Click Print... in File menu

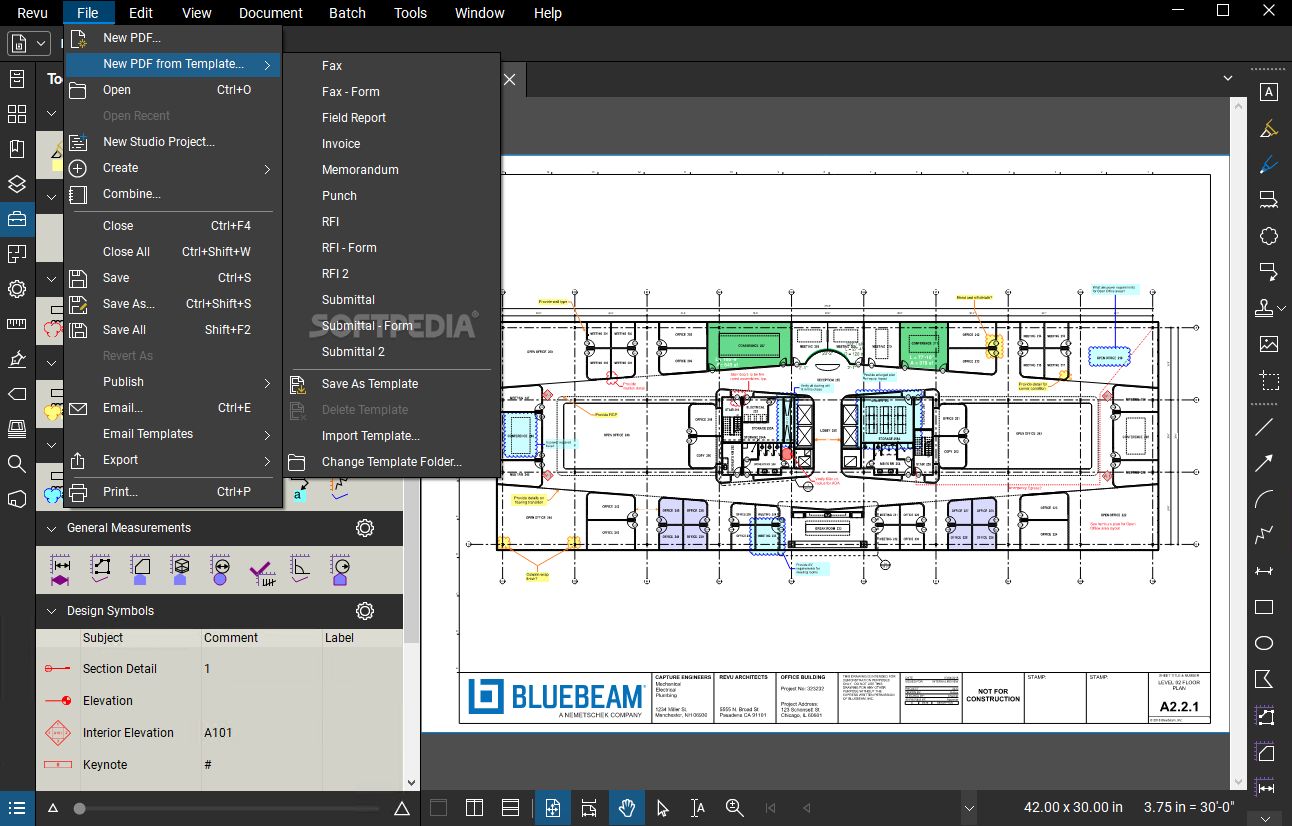click(x=174, y=492)
